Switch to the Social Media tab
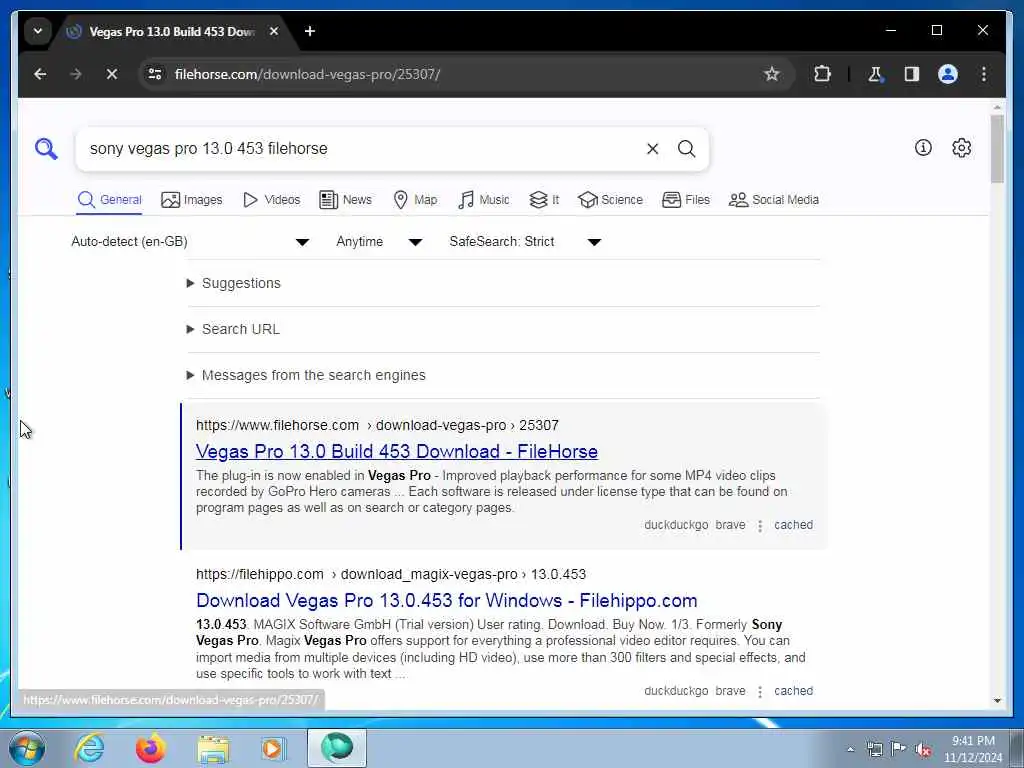Viewport: 1024px width, 768px height. 774,200
